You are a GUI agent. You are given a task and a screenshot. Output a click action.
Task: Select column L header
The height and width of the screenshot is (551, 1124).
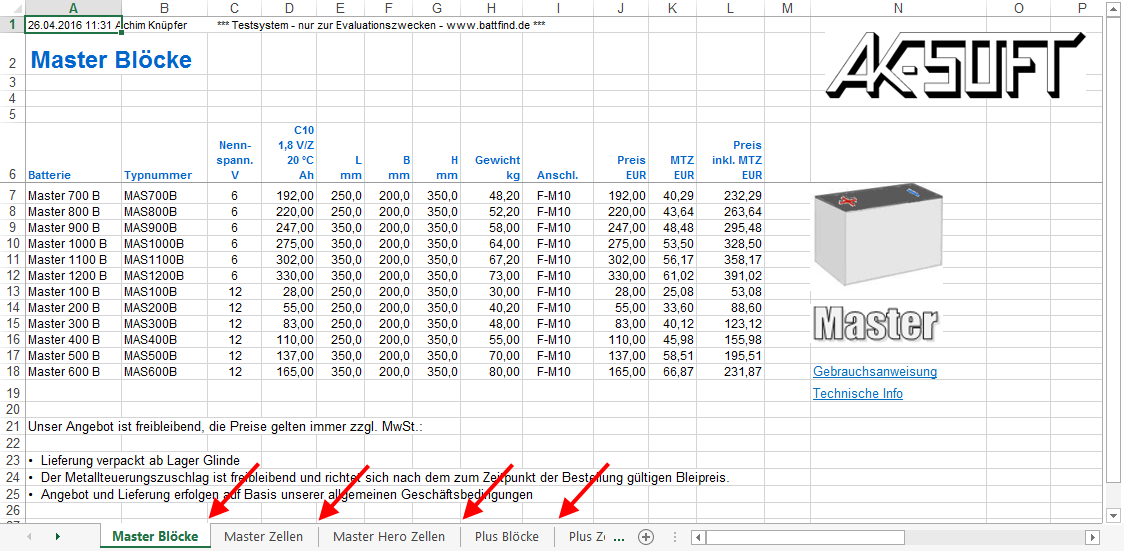tap(730, 8)
